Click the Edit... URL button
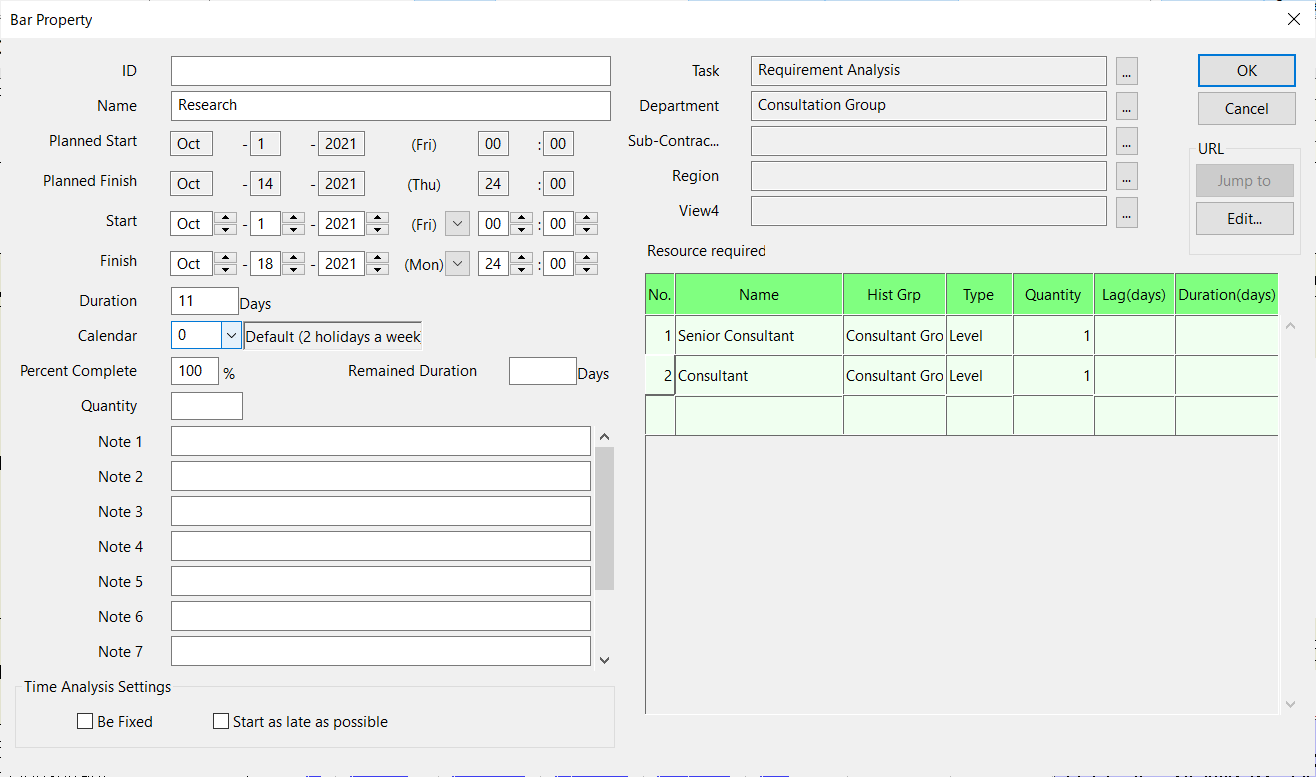1316x777 pixels. [1244, 218]
